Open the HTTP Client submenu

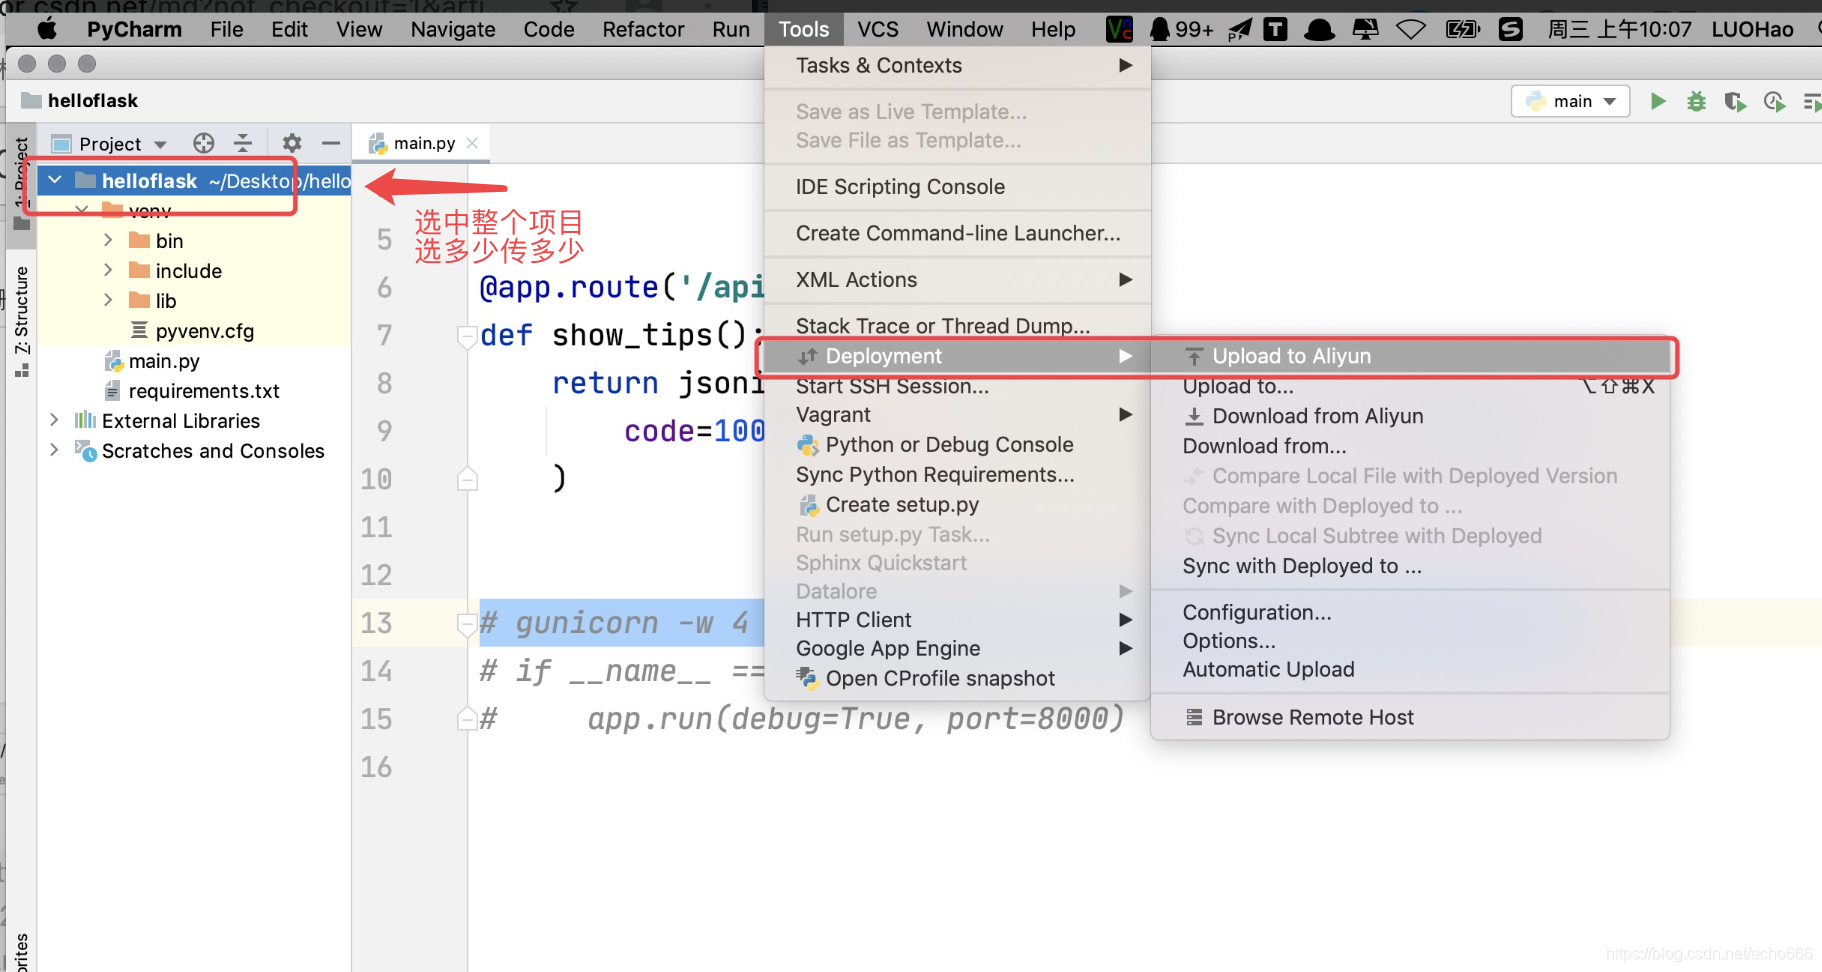point(957,620)
